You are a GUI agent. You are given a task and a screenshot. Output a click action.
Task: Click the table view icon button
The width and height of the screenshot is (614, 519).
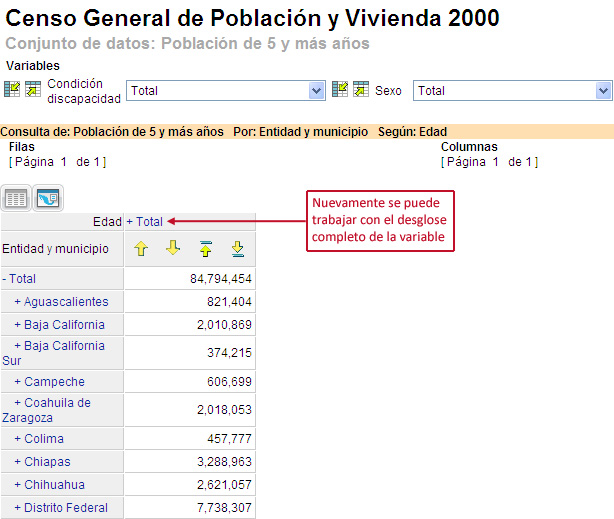click(x=16, y=198)
